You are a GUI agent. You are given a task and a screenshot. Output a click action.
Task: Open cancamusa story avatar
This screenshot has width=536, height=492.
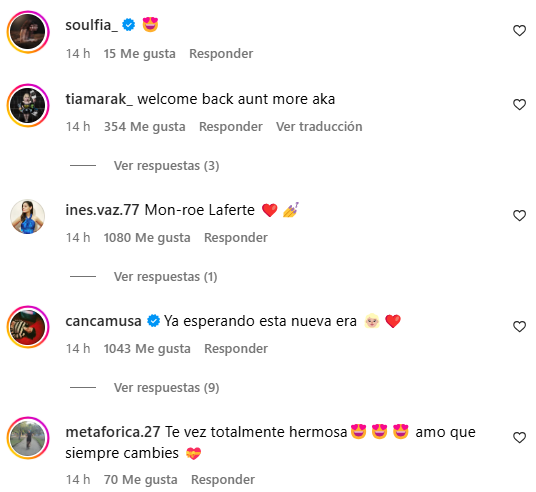[28, 327]
